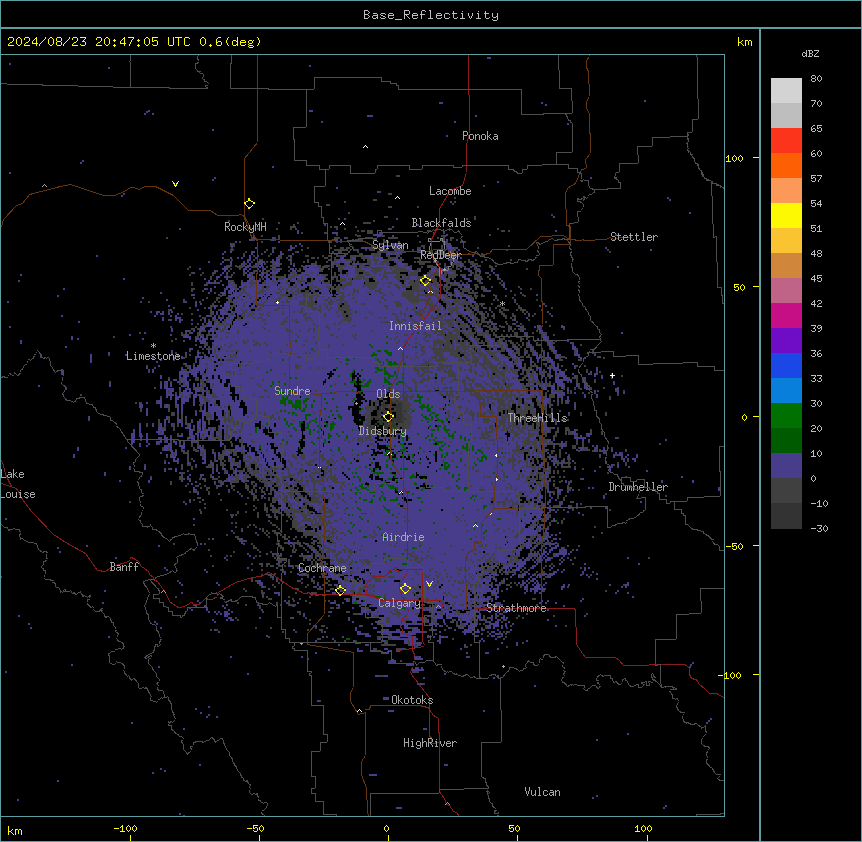Pick the bright yellow 51-54 dBZ swatch
Image resolution: width=862 pixels, height=842 pixels.
[x=786, y=215]
